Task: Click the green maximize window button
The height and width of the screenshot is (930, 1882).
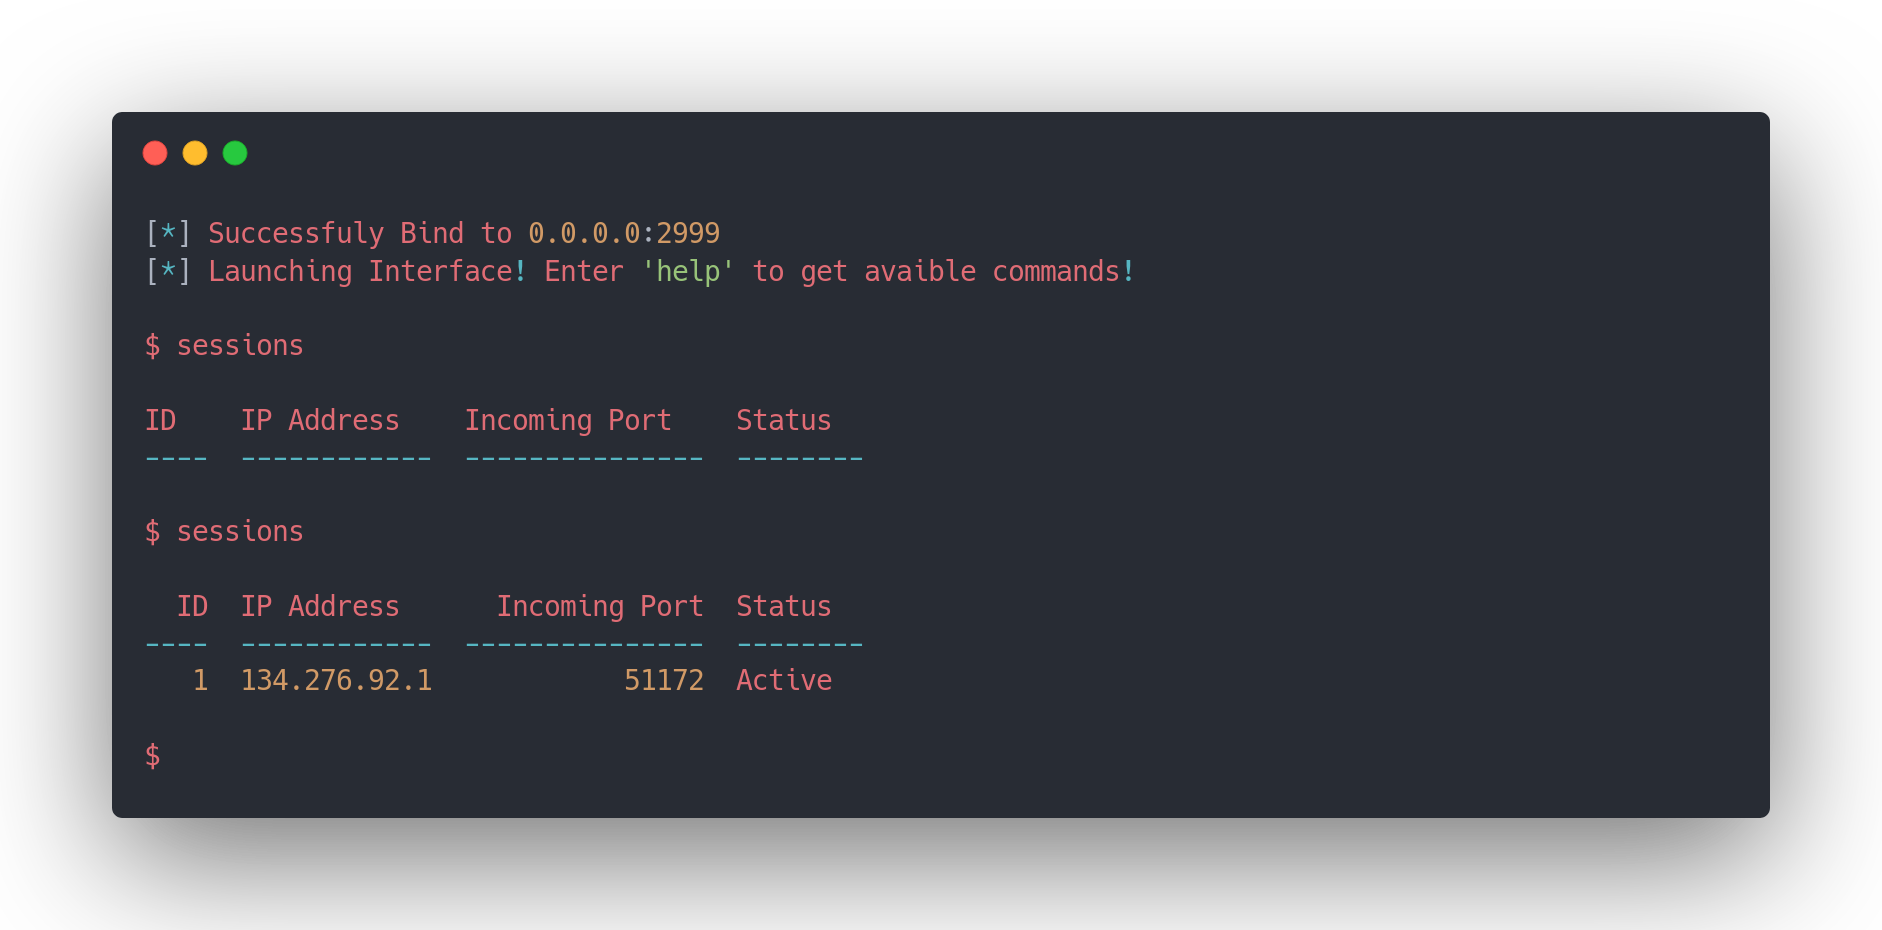Action: click(x=235, y=153)
